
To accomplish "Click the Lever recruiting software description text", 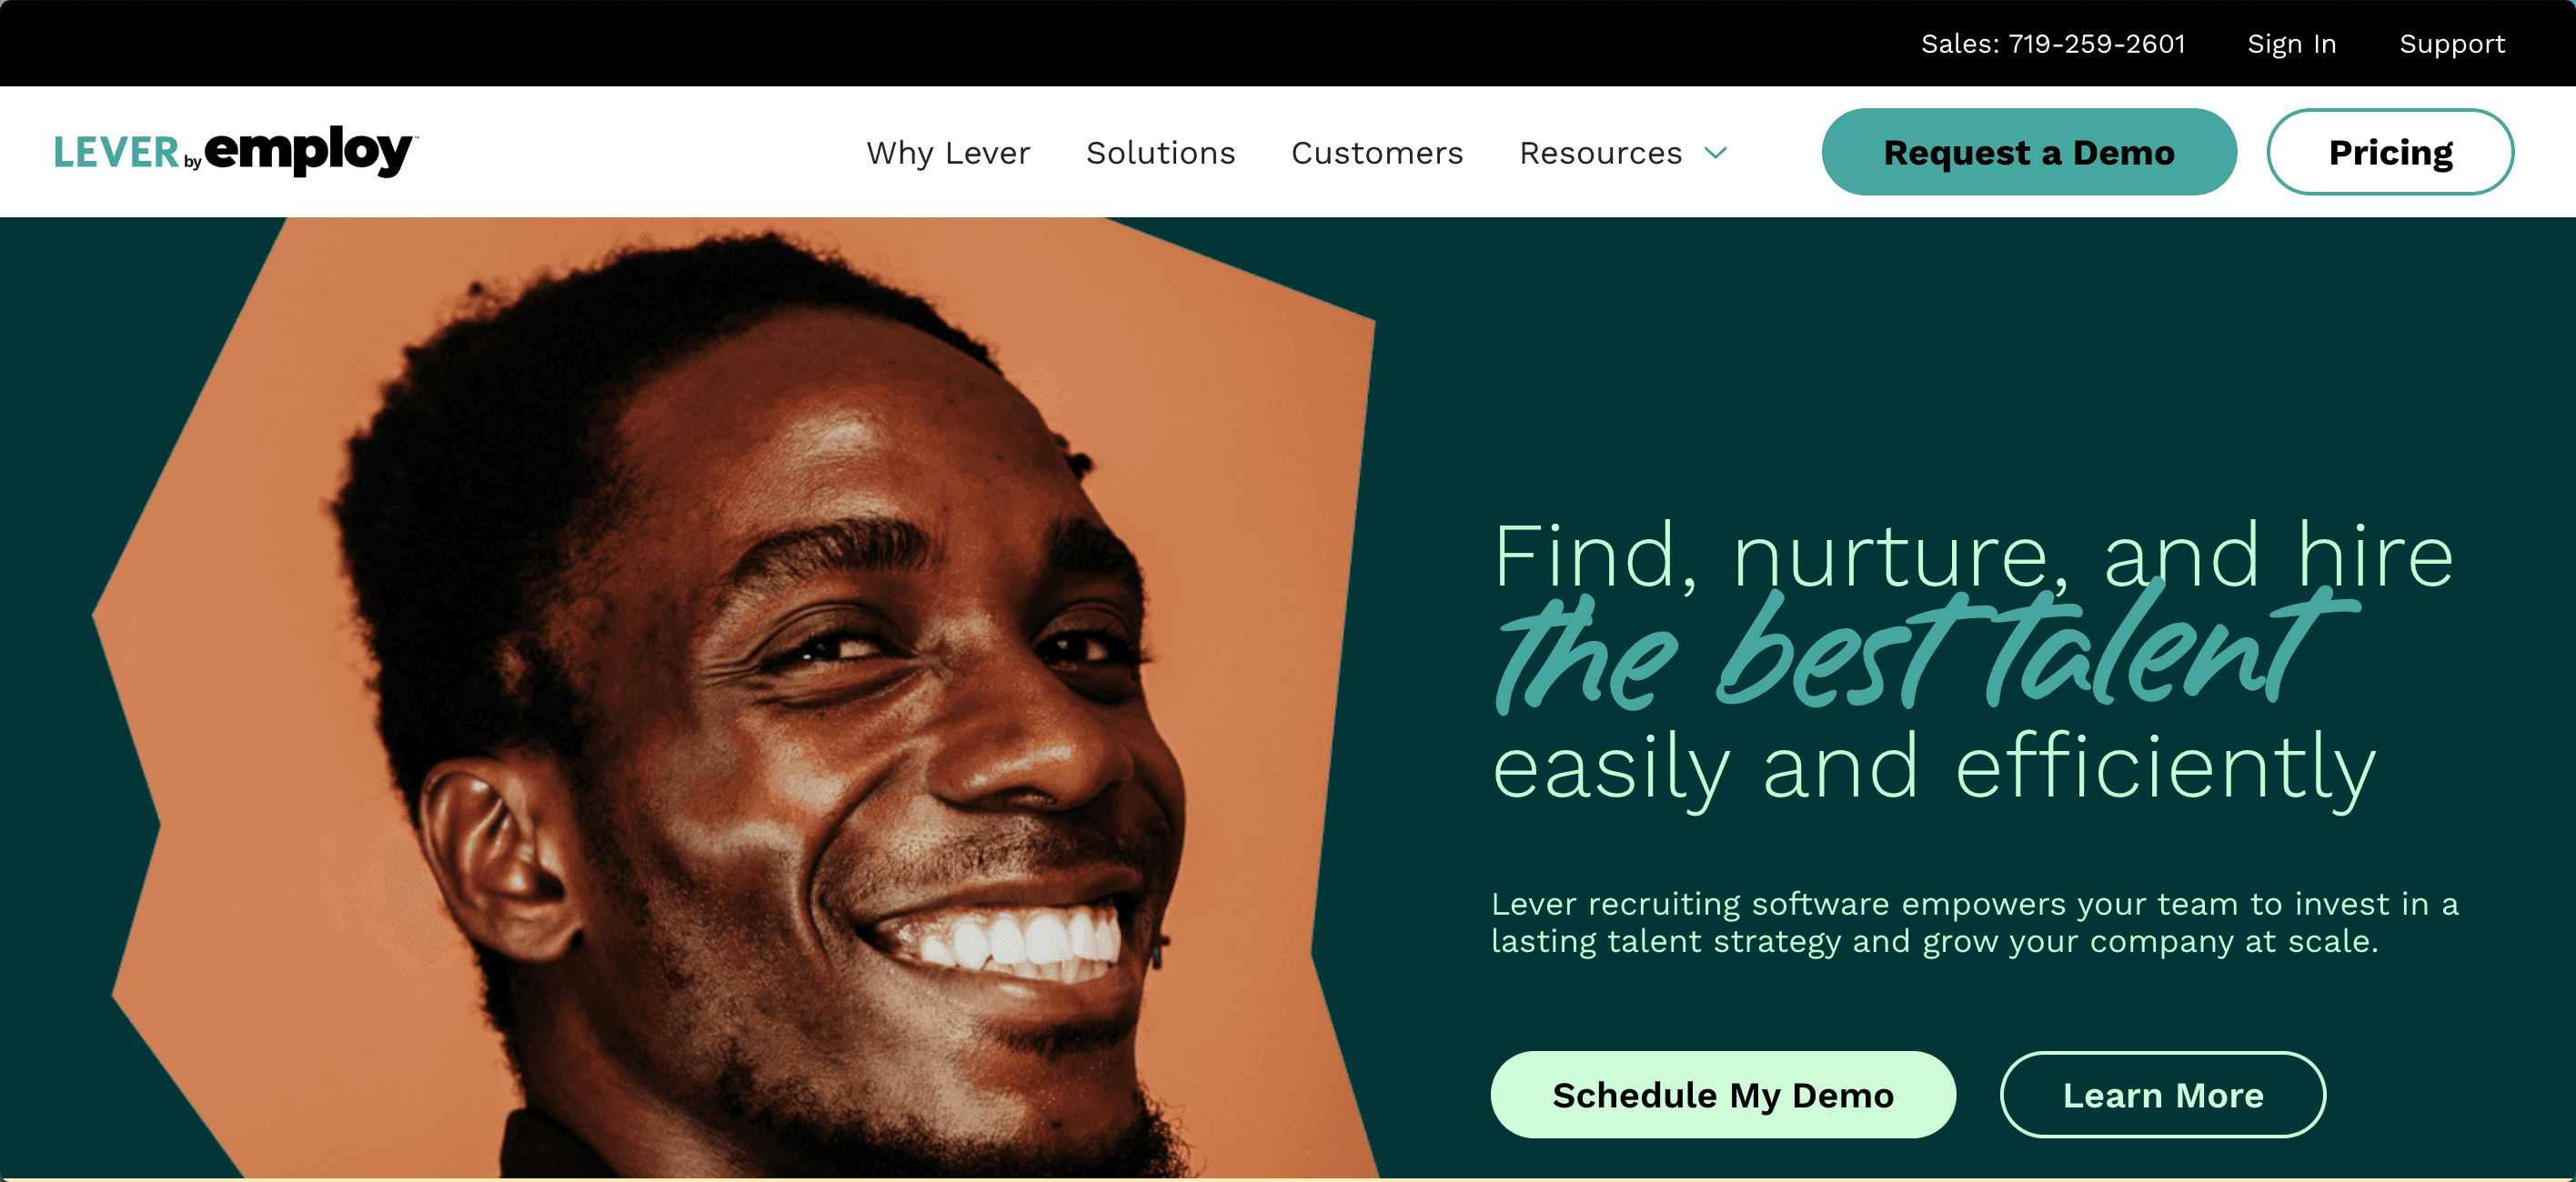I will 1974,922.
